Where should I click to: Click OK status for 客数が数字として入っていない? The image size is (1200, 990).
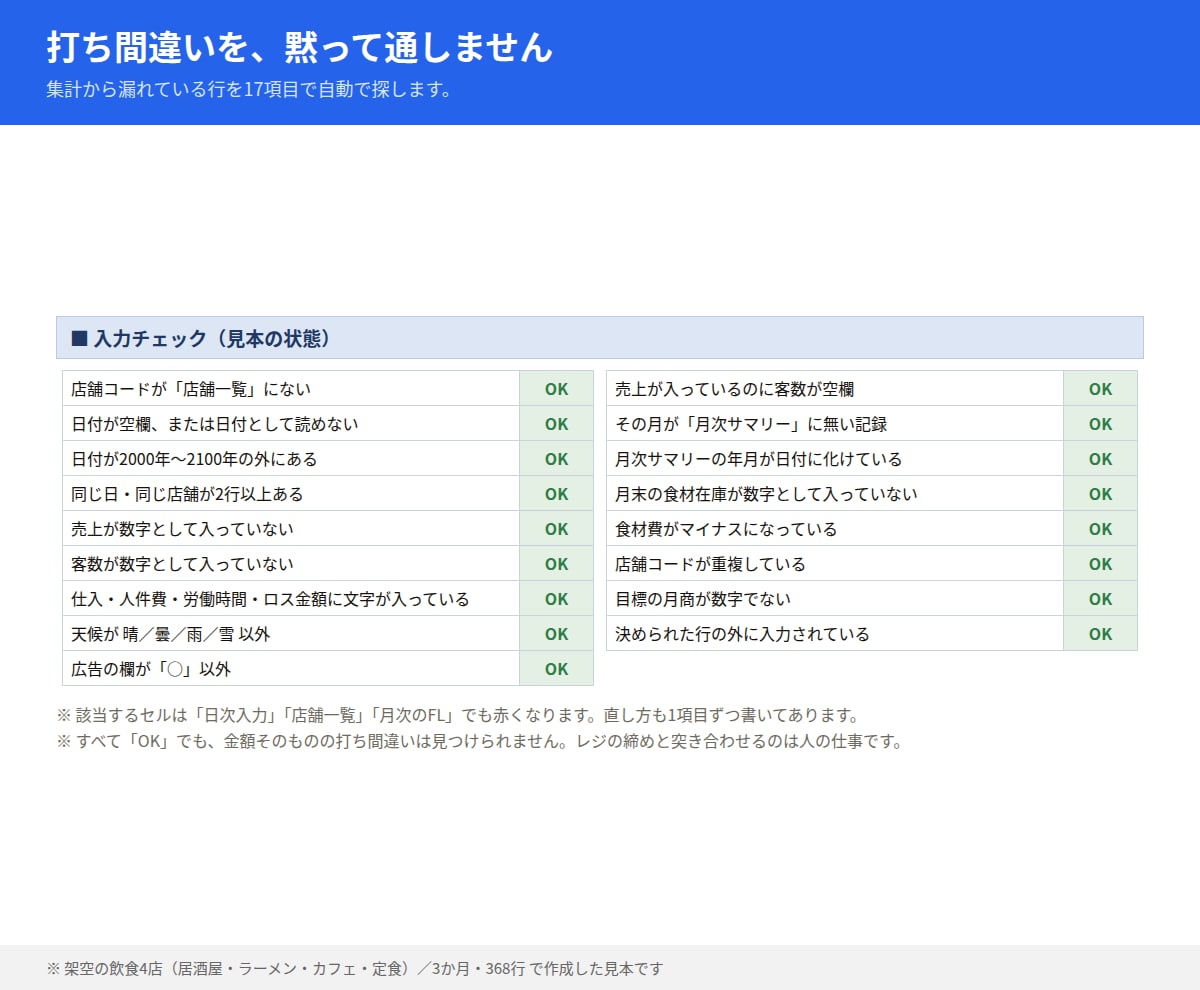click(556, 564)
